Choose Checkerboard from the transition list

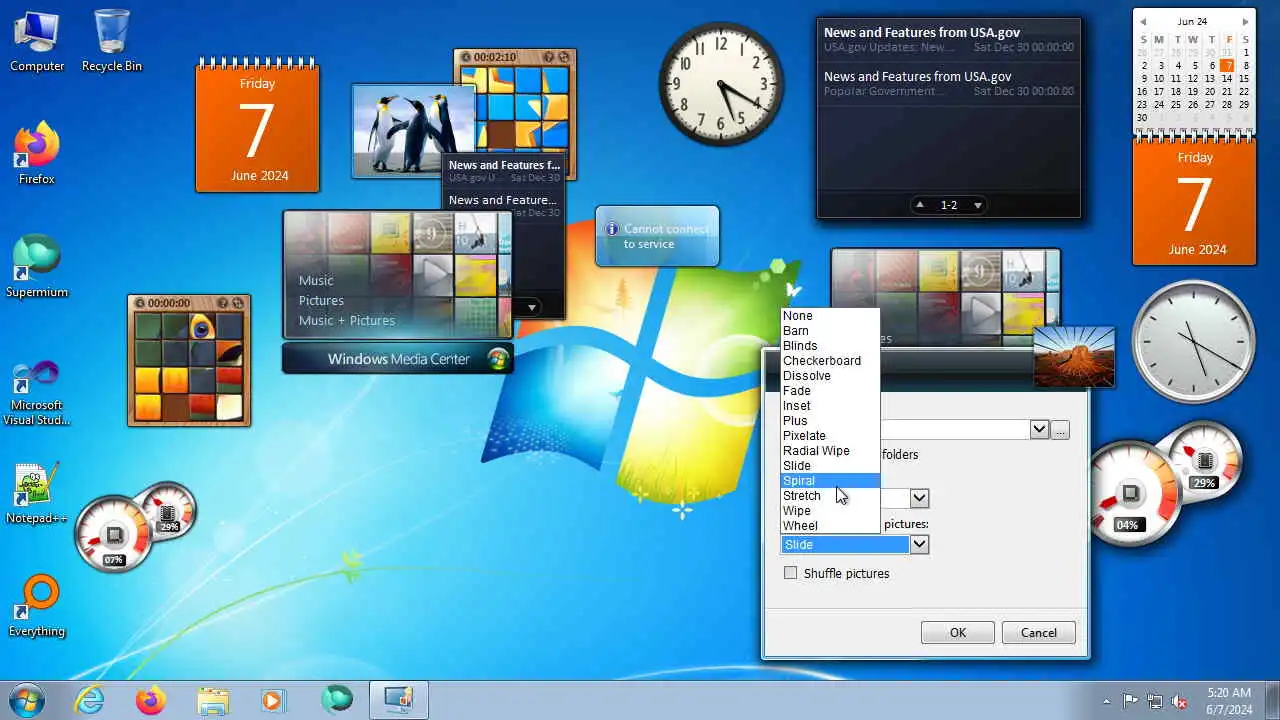point(830,361)
